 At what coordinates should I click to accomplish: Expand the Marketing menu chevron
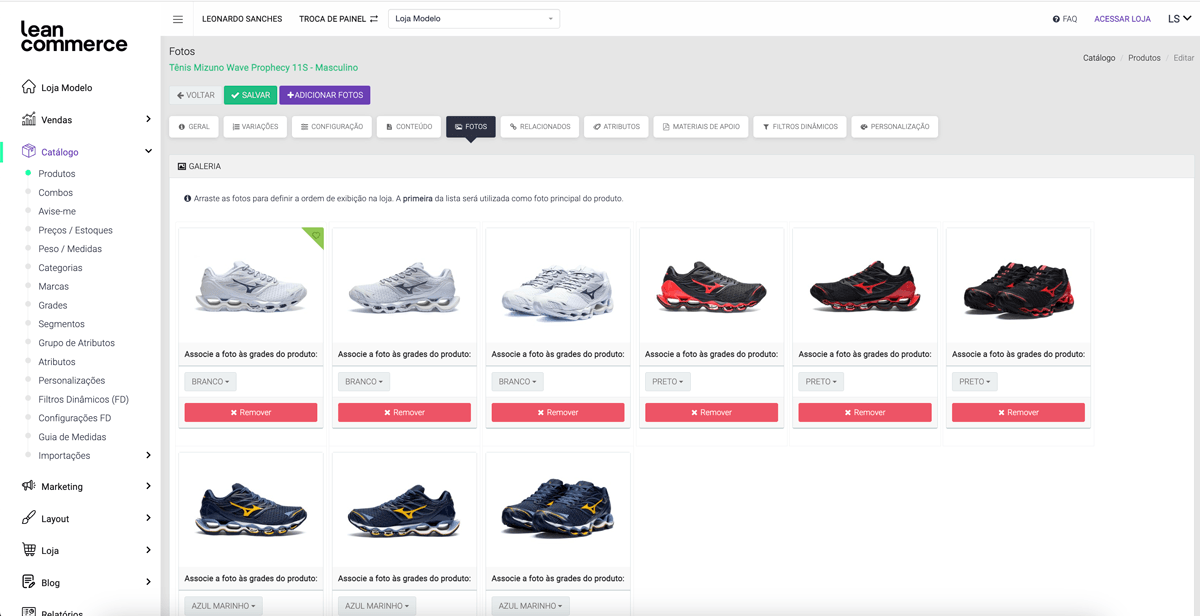pyautogui.click(x=148, y=486)
